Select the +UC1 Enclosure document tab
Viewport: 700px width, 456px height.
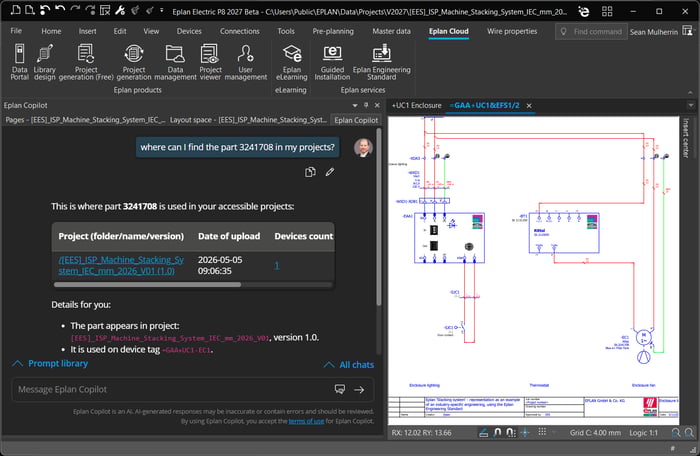(416, 105)
